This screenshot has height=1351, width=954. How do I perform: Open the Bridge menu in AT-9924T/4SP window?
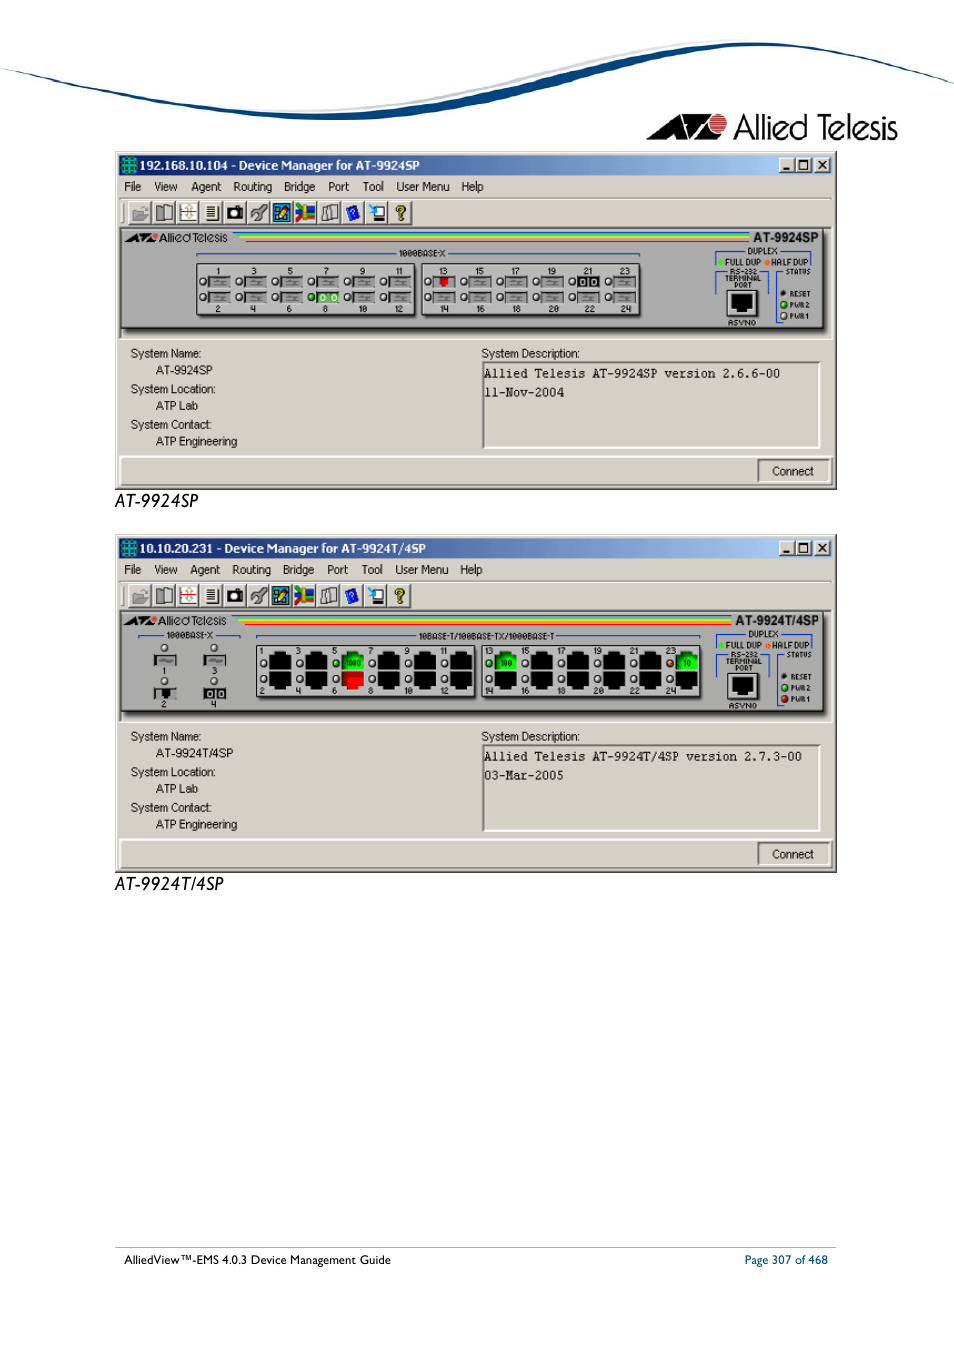click(298, 570)
